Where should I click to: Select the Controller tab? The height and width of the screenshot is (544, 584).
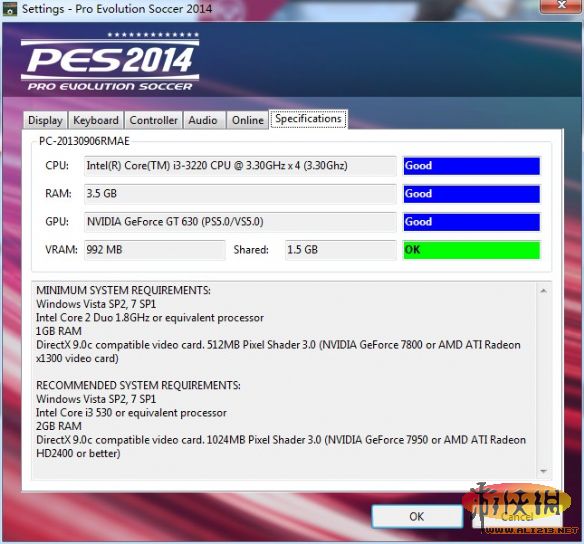pos(153,120)
